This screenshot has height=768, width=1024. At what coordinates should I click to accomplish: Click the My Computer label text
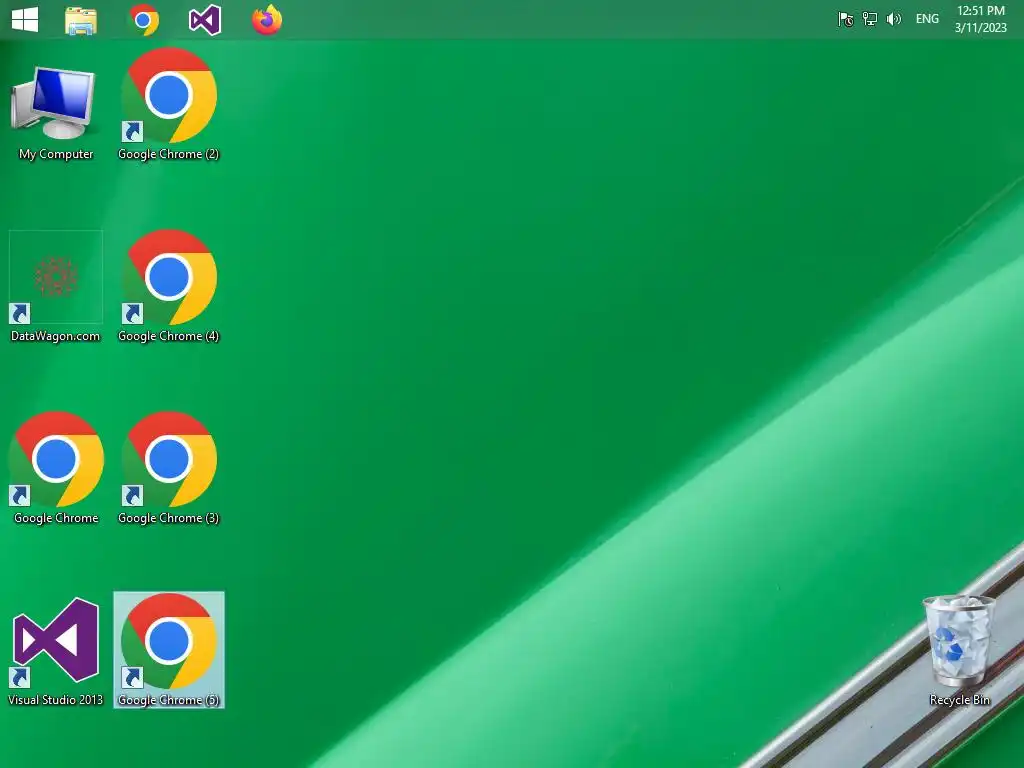coord(56,154)
